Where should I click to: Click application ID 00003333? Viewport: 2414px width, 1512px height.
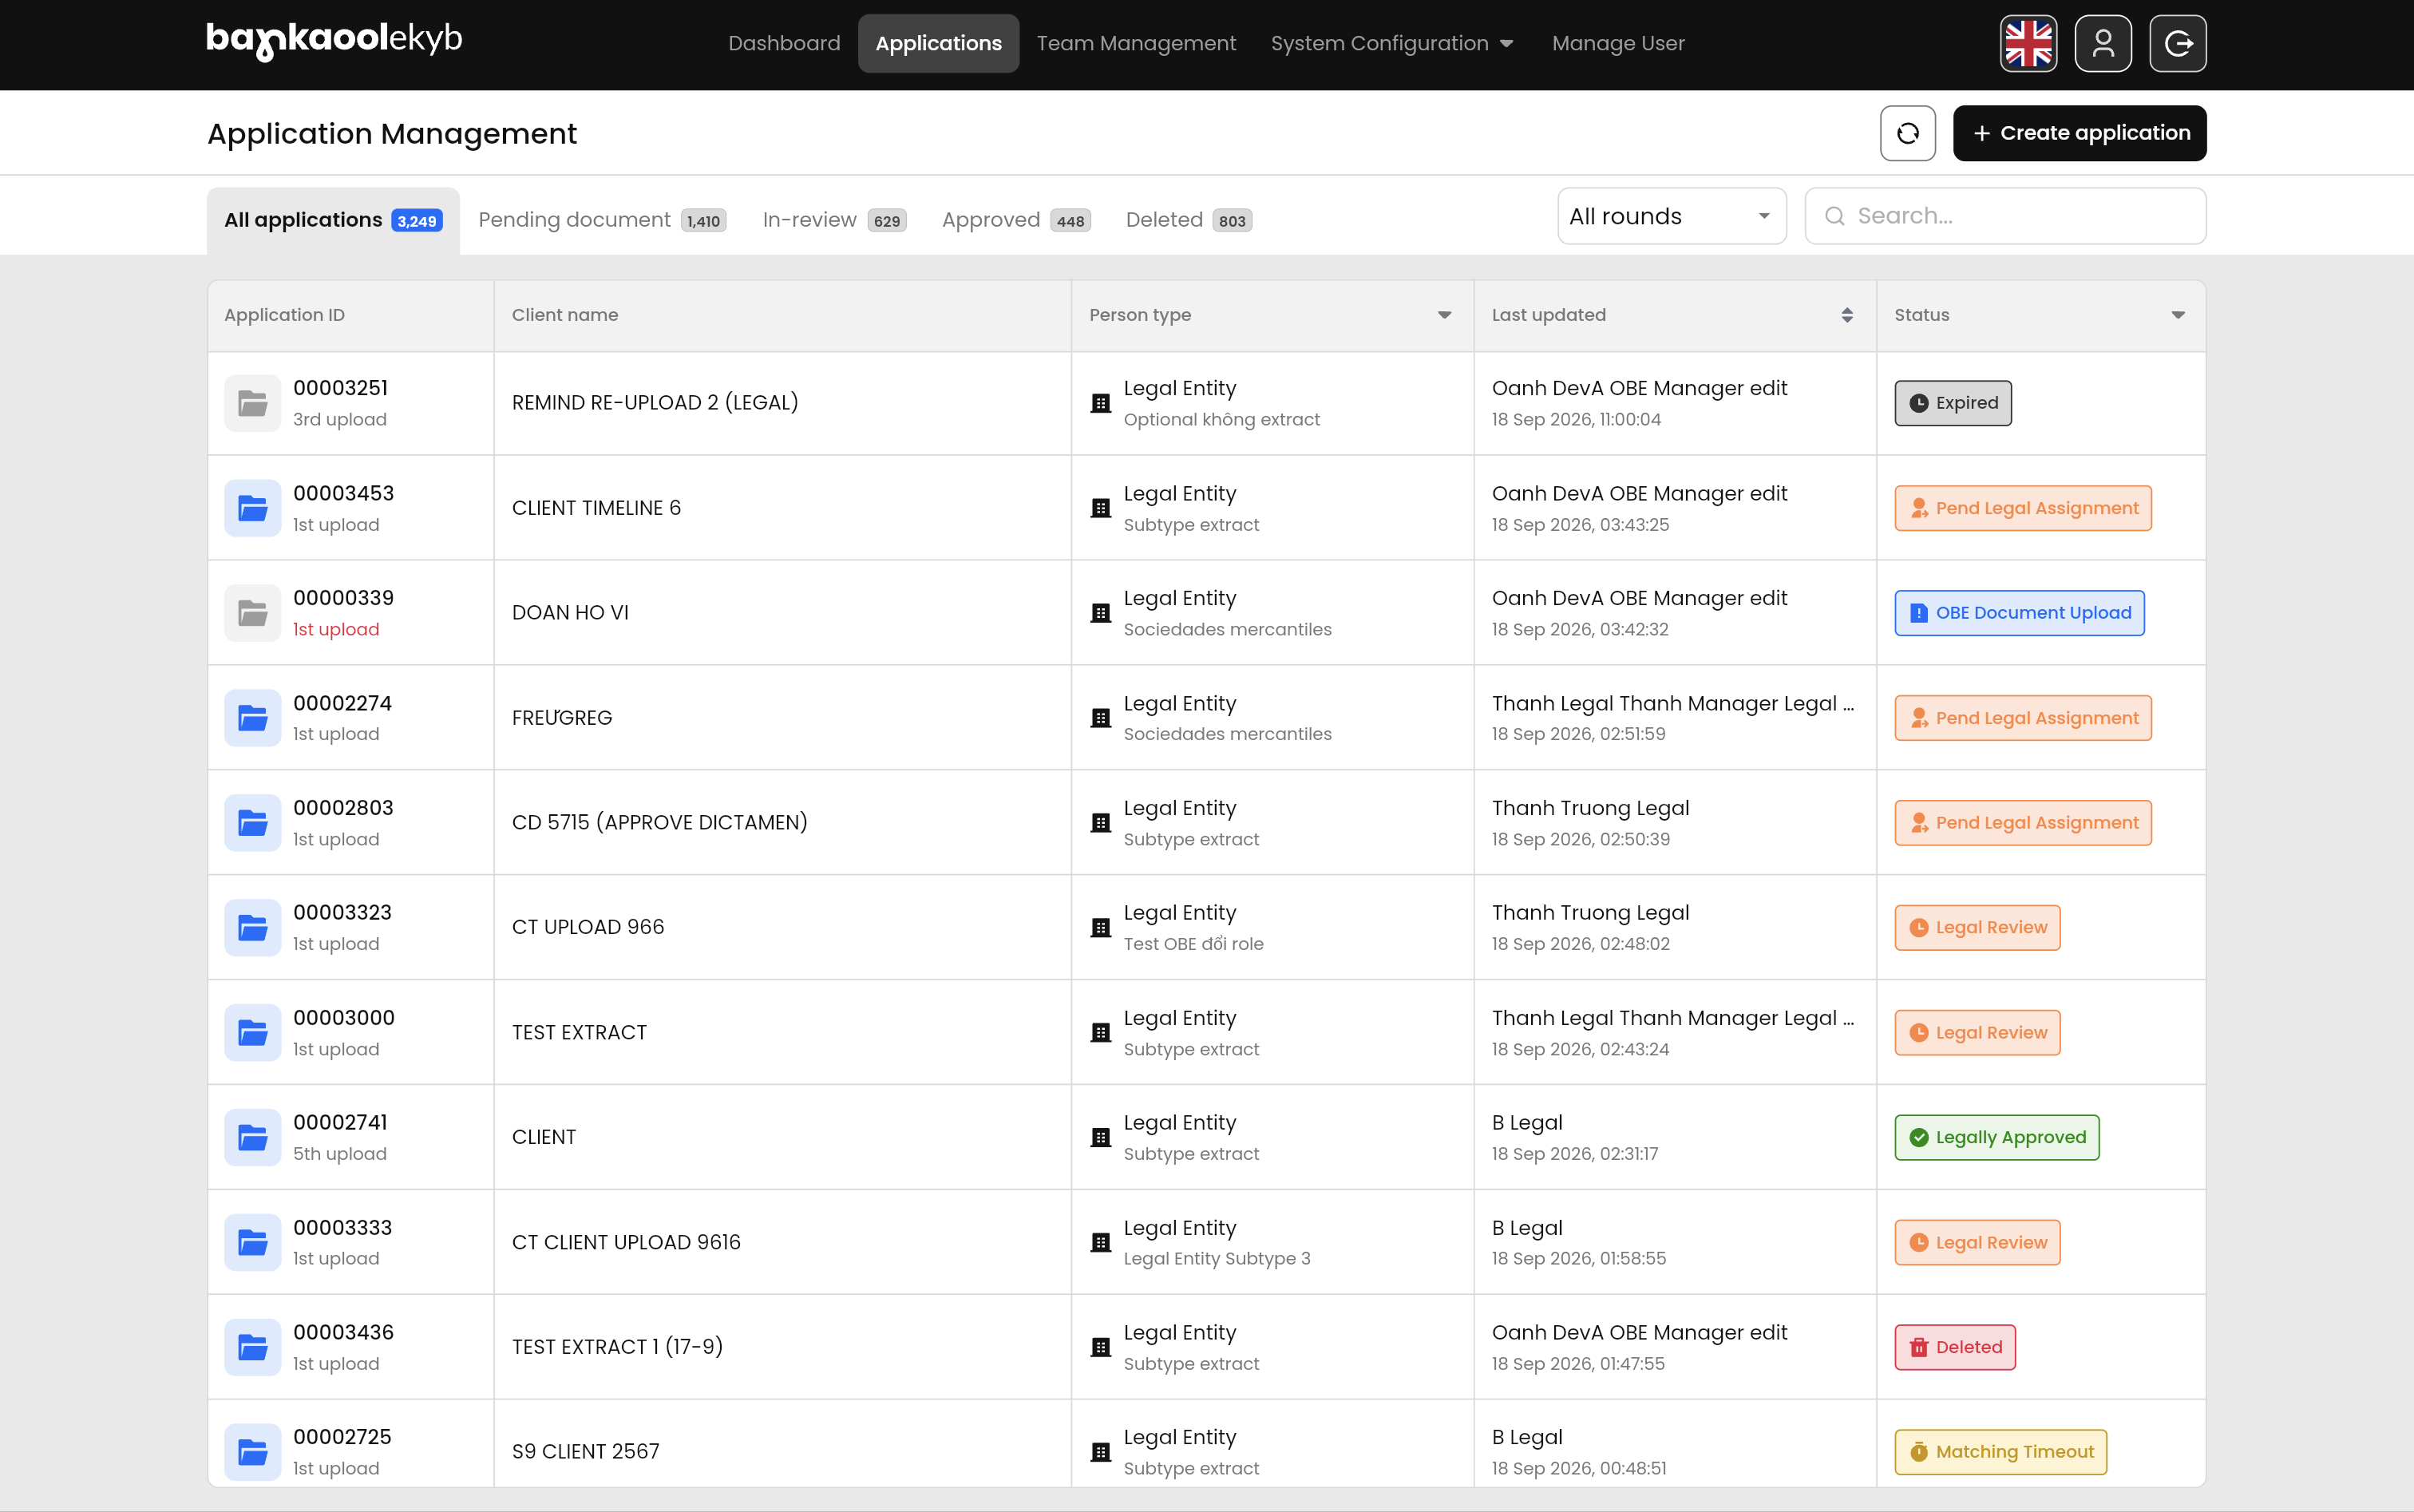point(343,1228)
